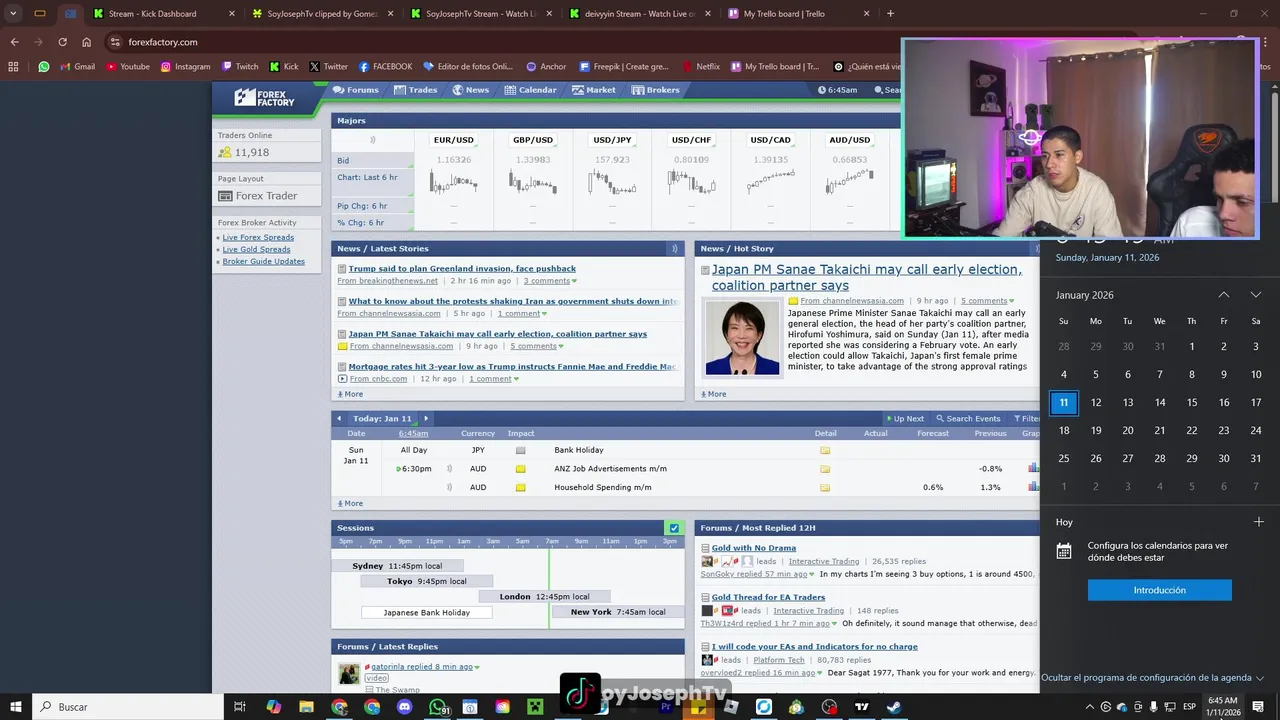Reload the page with the browser refresh icon
1280x720 pixels.
pos(62,42)
